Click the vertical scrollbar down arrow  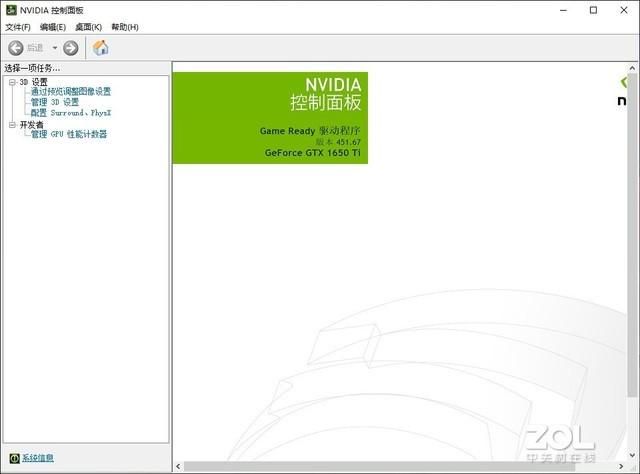point(632,455)
